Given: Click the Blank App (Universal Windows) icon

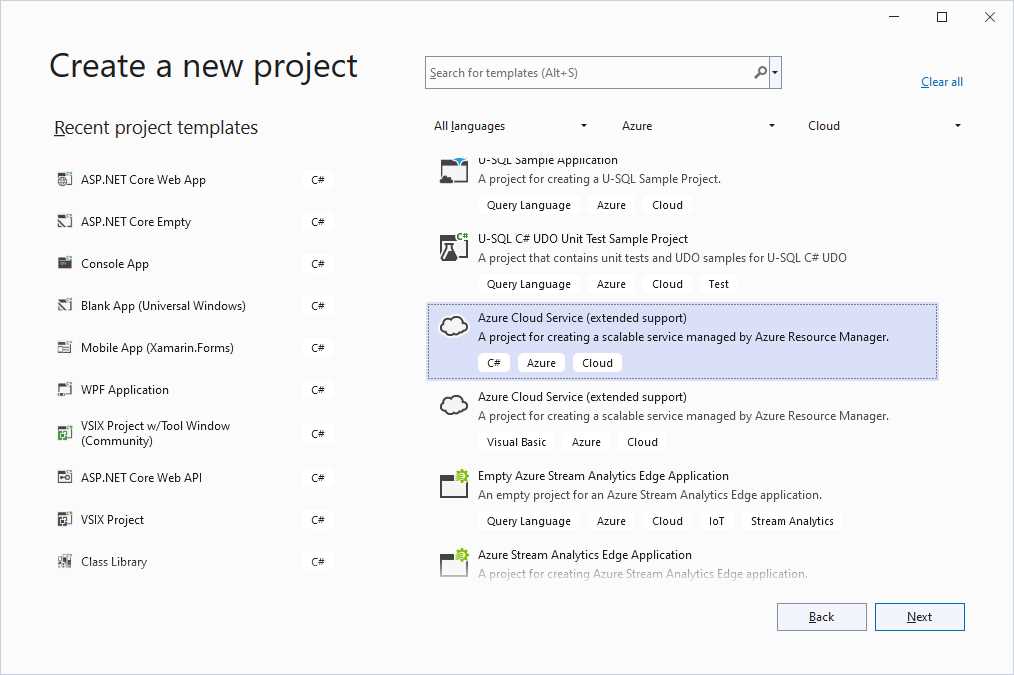Looking at the screenshot, I should click(x=65, y=305).
